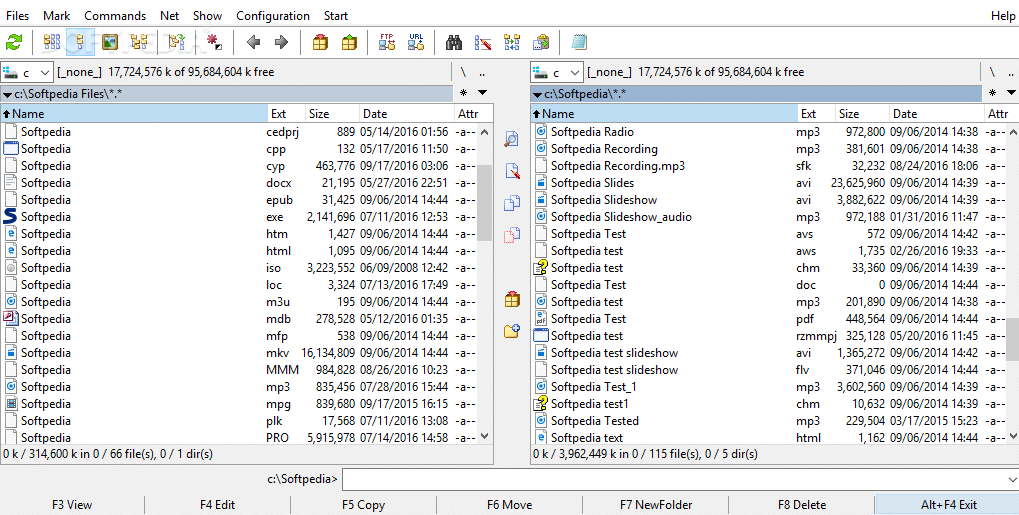The height and width of the screenshot is (515, 1019).
Task: Click the magnifier View icon between panels
Action: pos(512,139)
